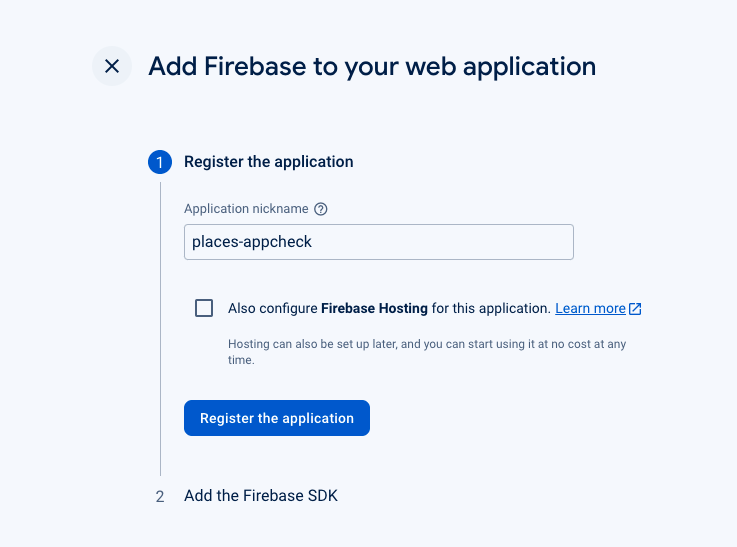
Task: Click the page title "Add Firebase to your web application"
Action: click(x=372, y=67)
